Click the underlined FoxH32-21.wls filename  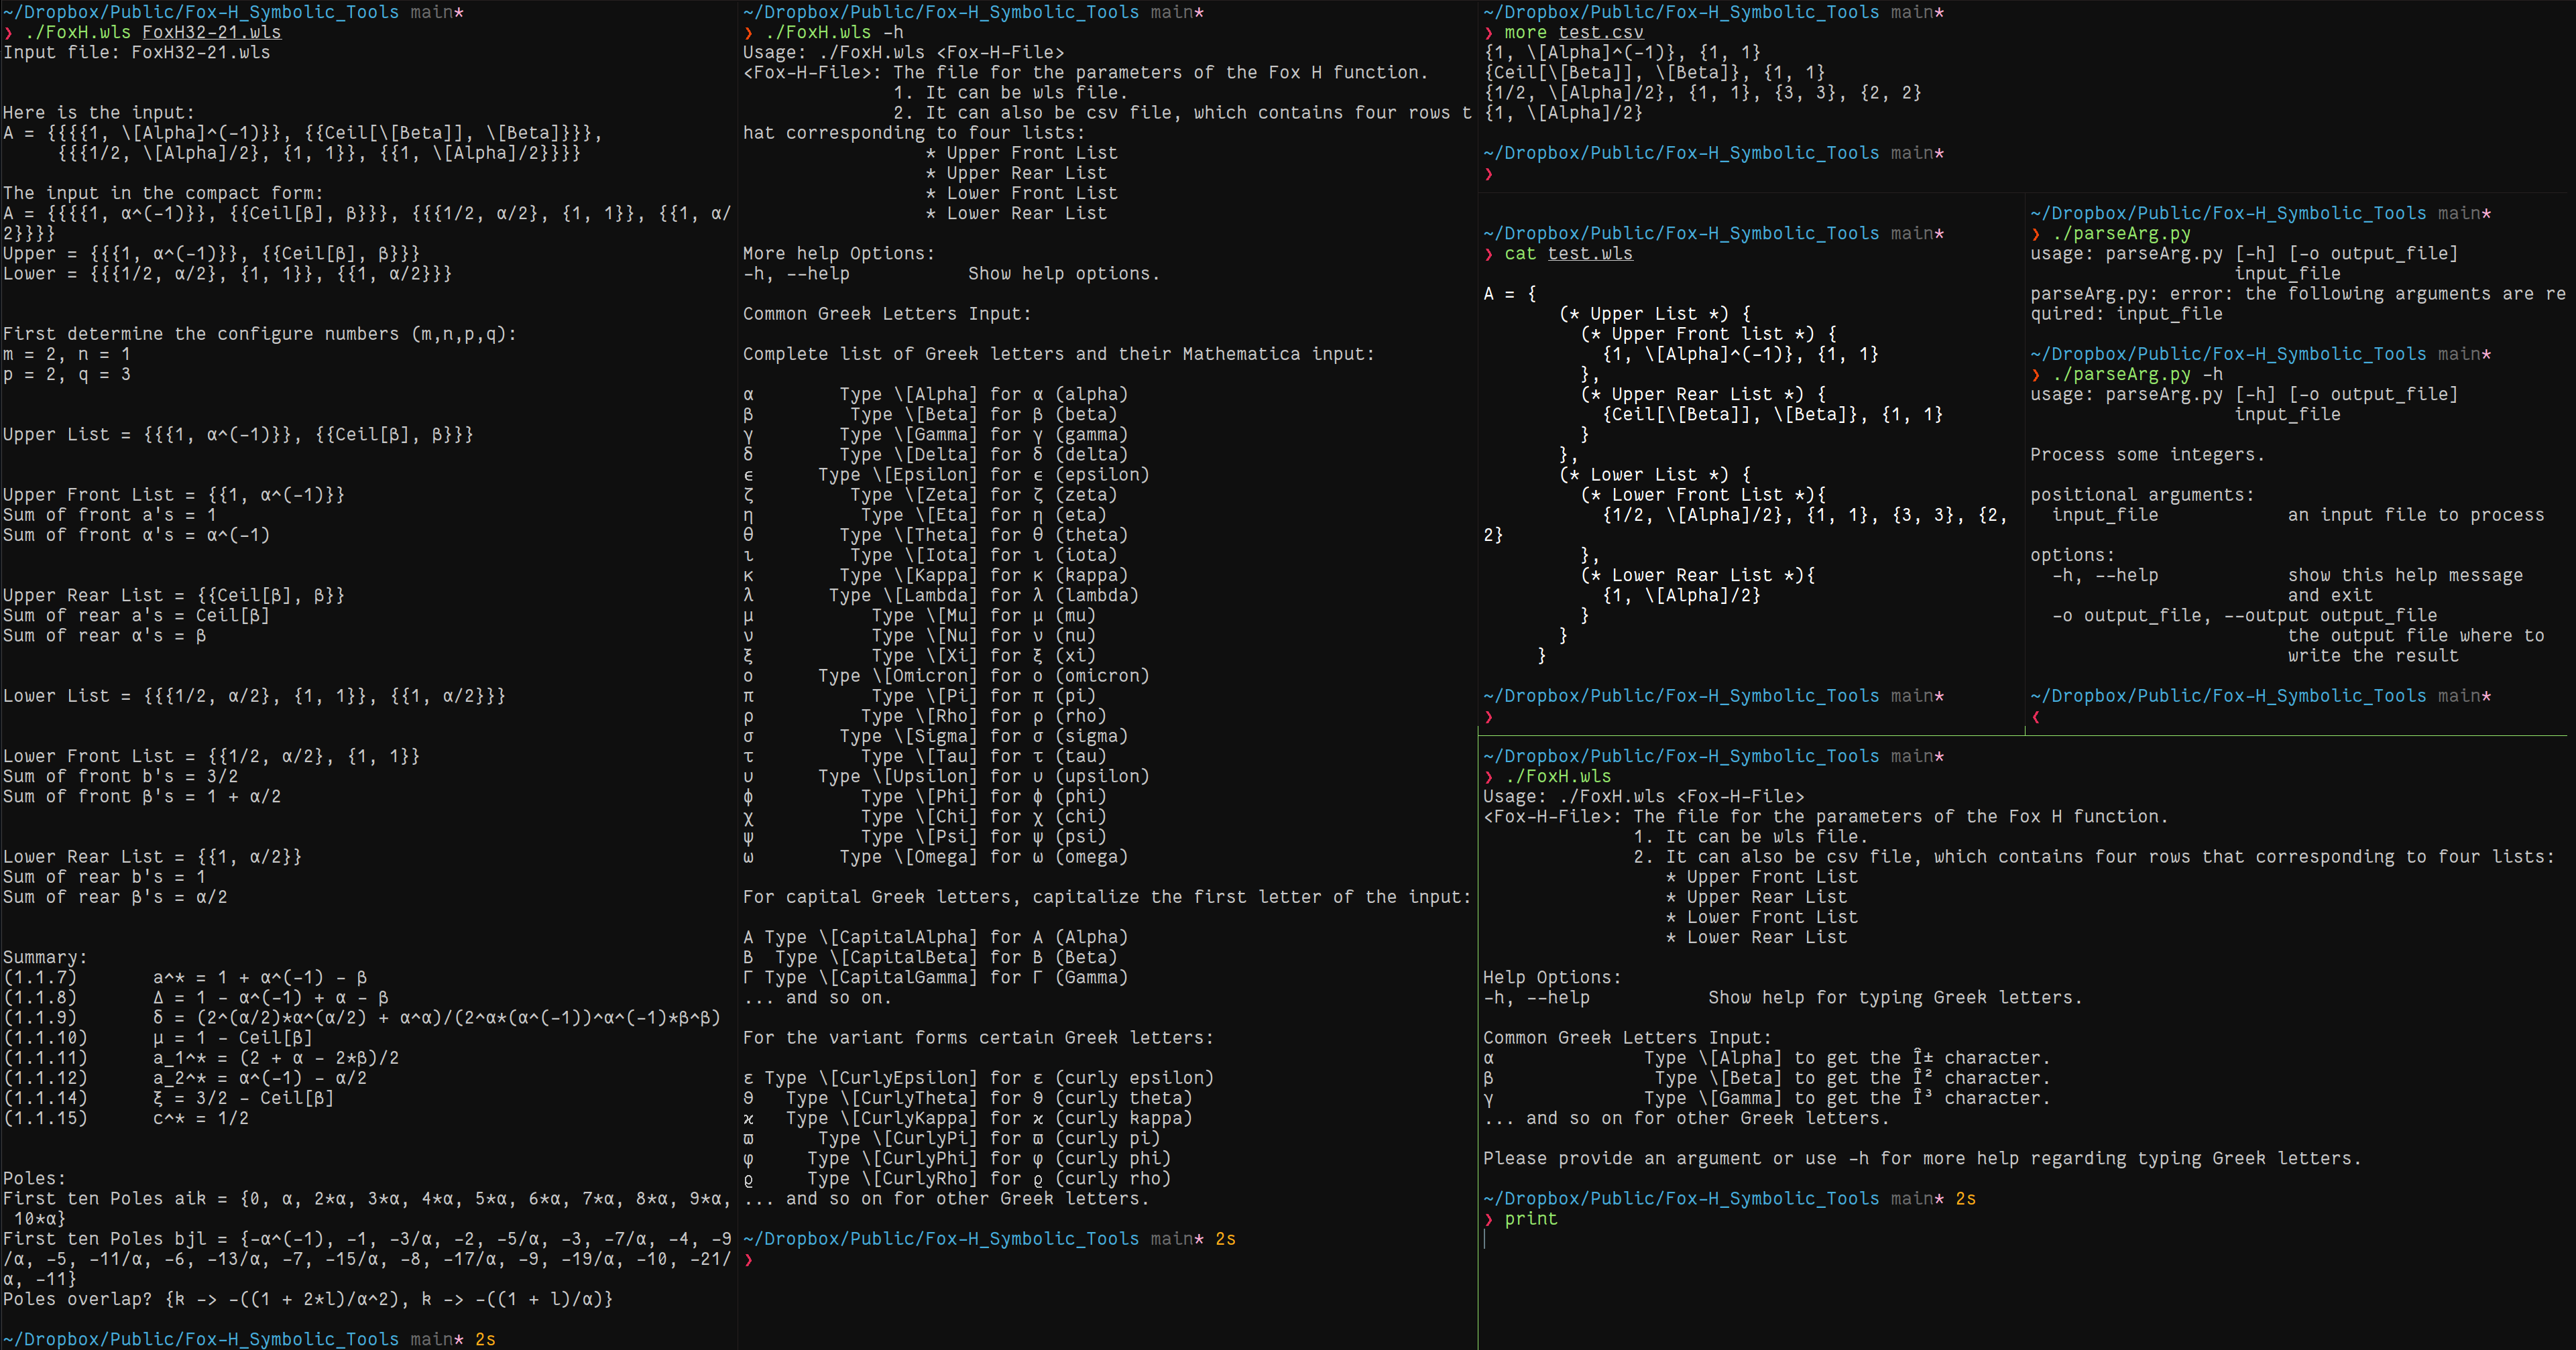[x=211, y=32]
